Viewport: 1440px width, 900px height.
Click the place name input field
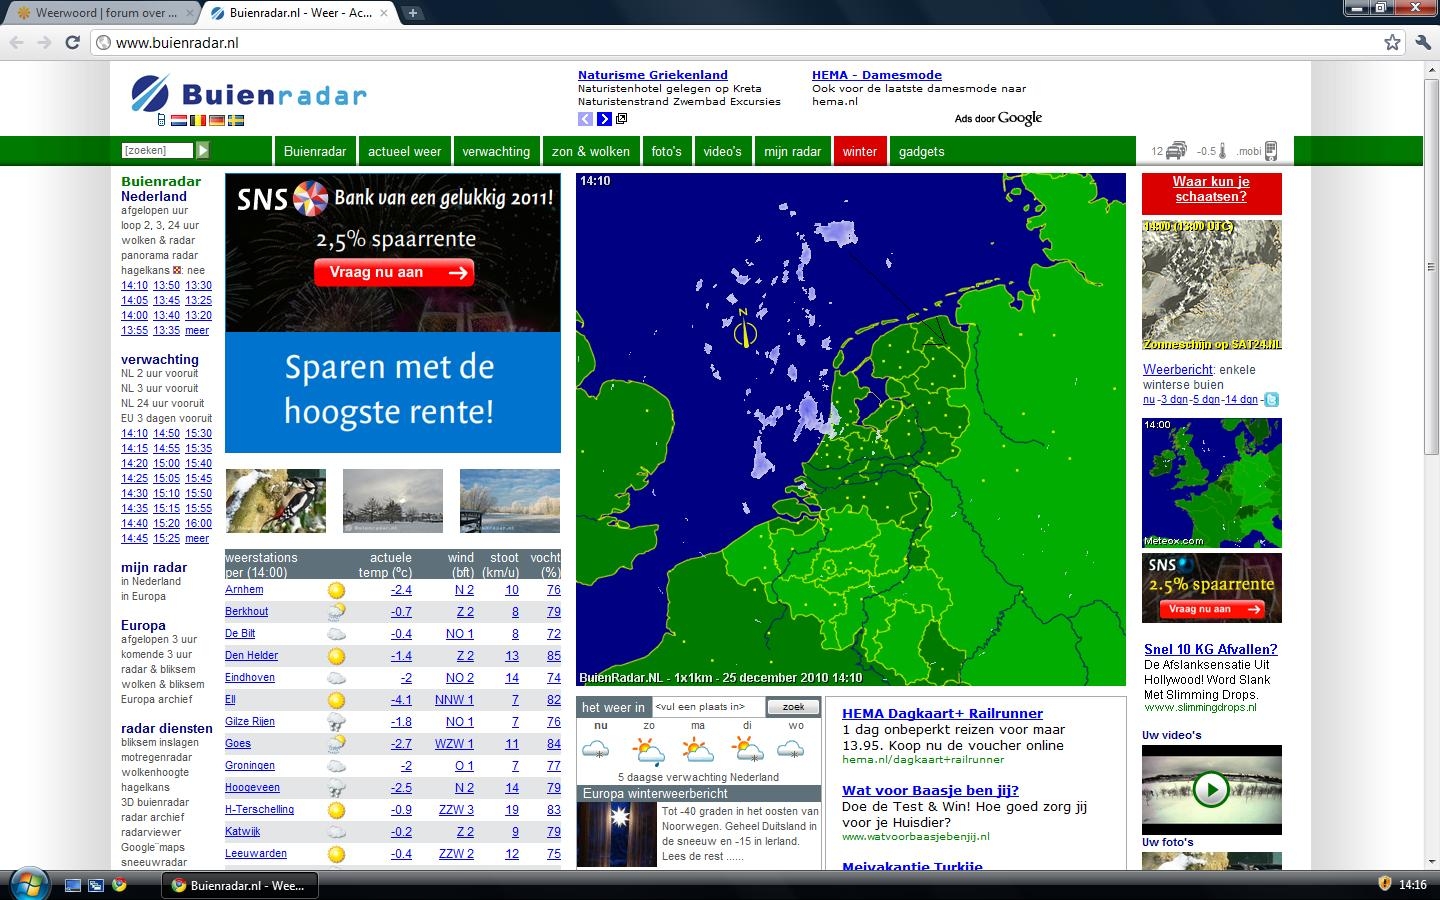tap(707, 707)
